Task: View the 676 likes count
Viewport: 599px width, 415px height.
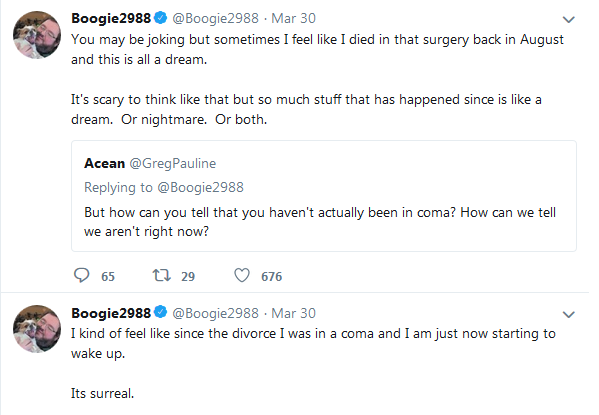Action: click(272, 276)
